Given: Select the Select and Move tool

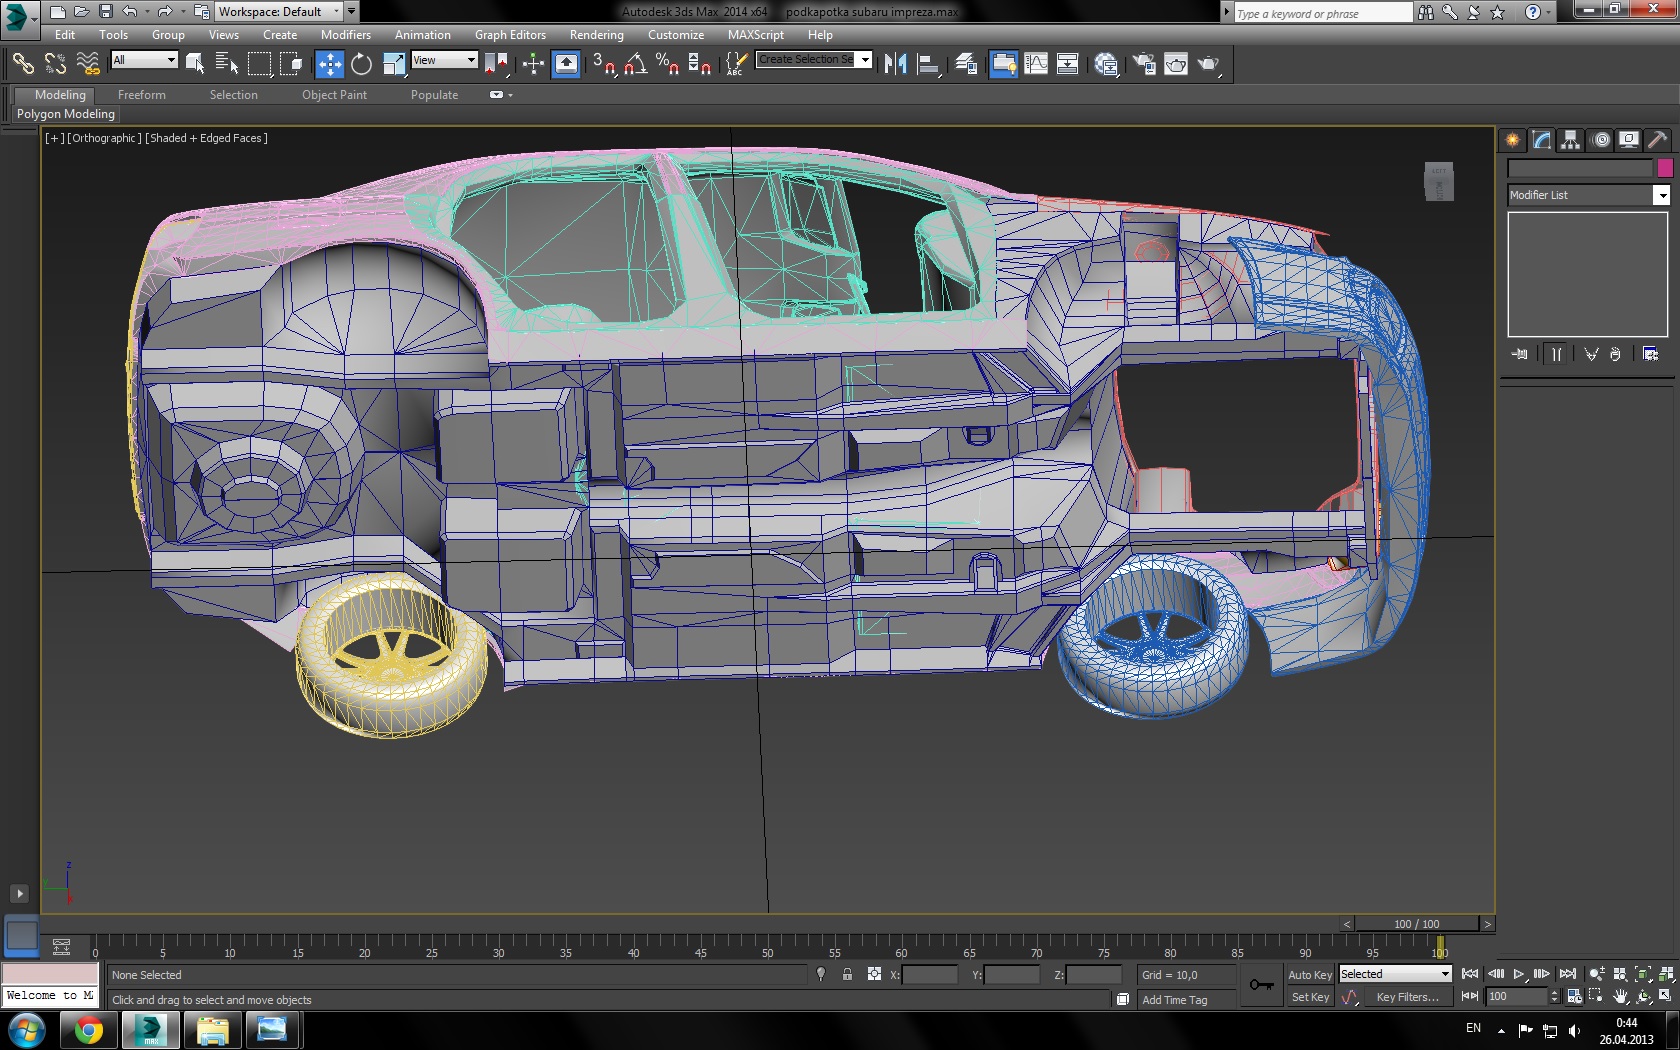Looking at the screenshot, I should [329, 64].
